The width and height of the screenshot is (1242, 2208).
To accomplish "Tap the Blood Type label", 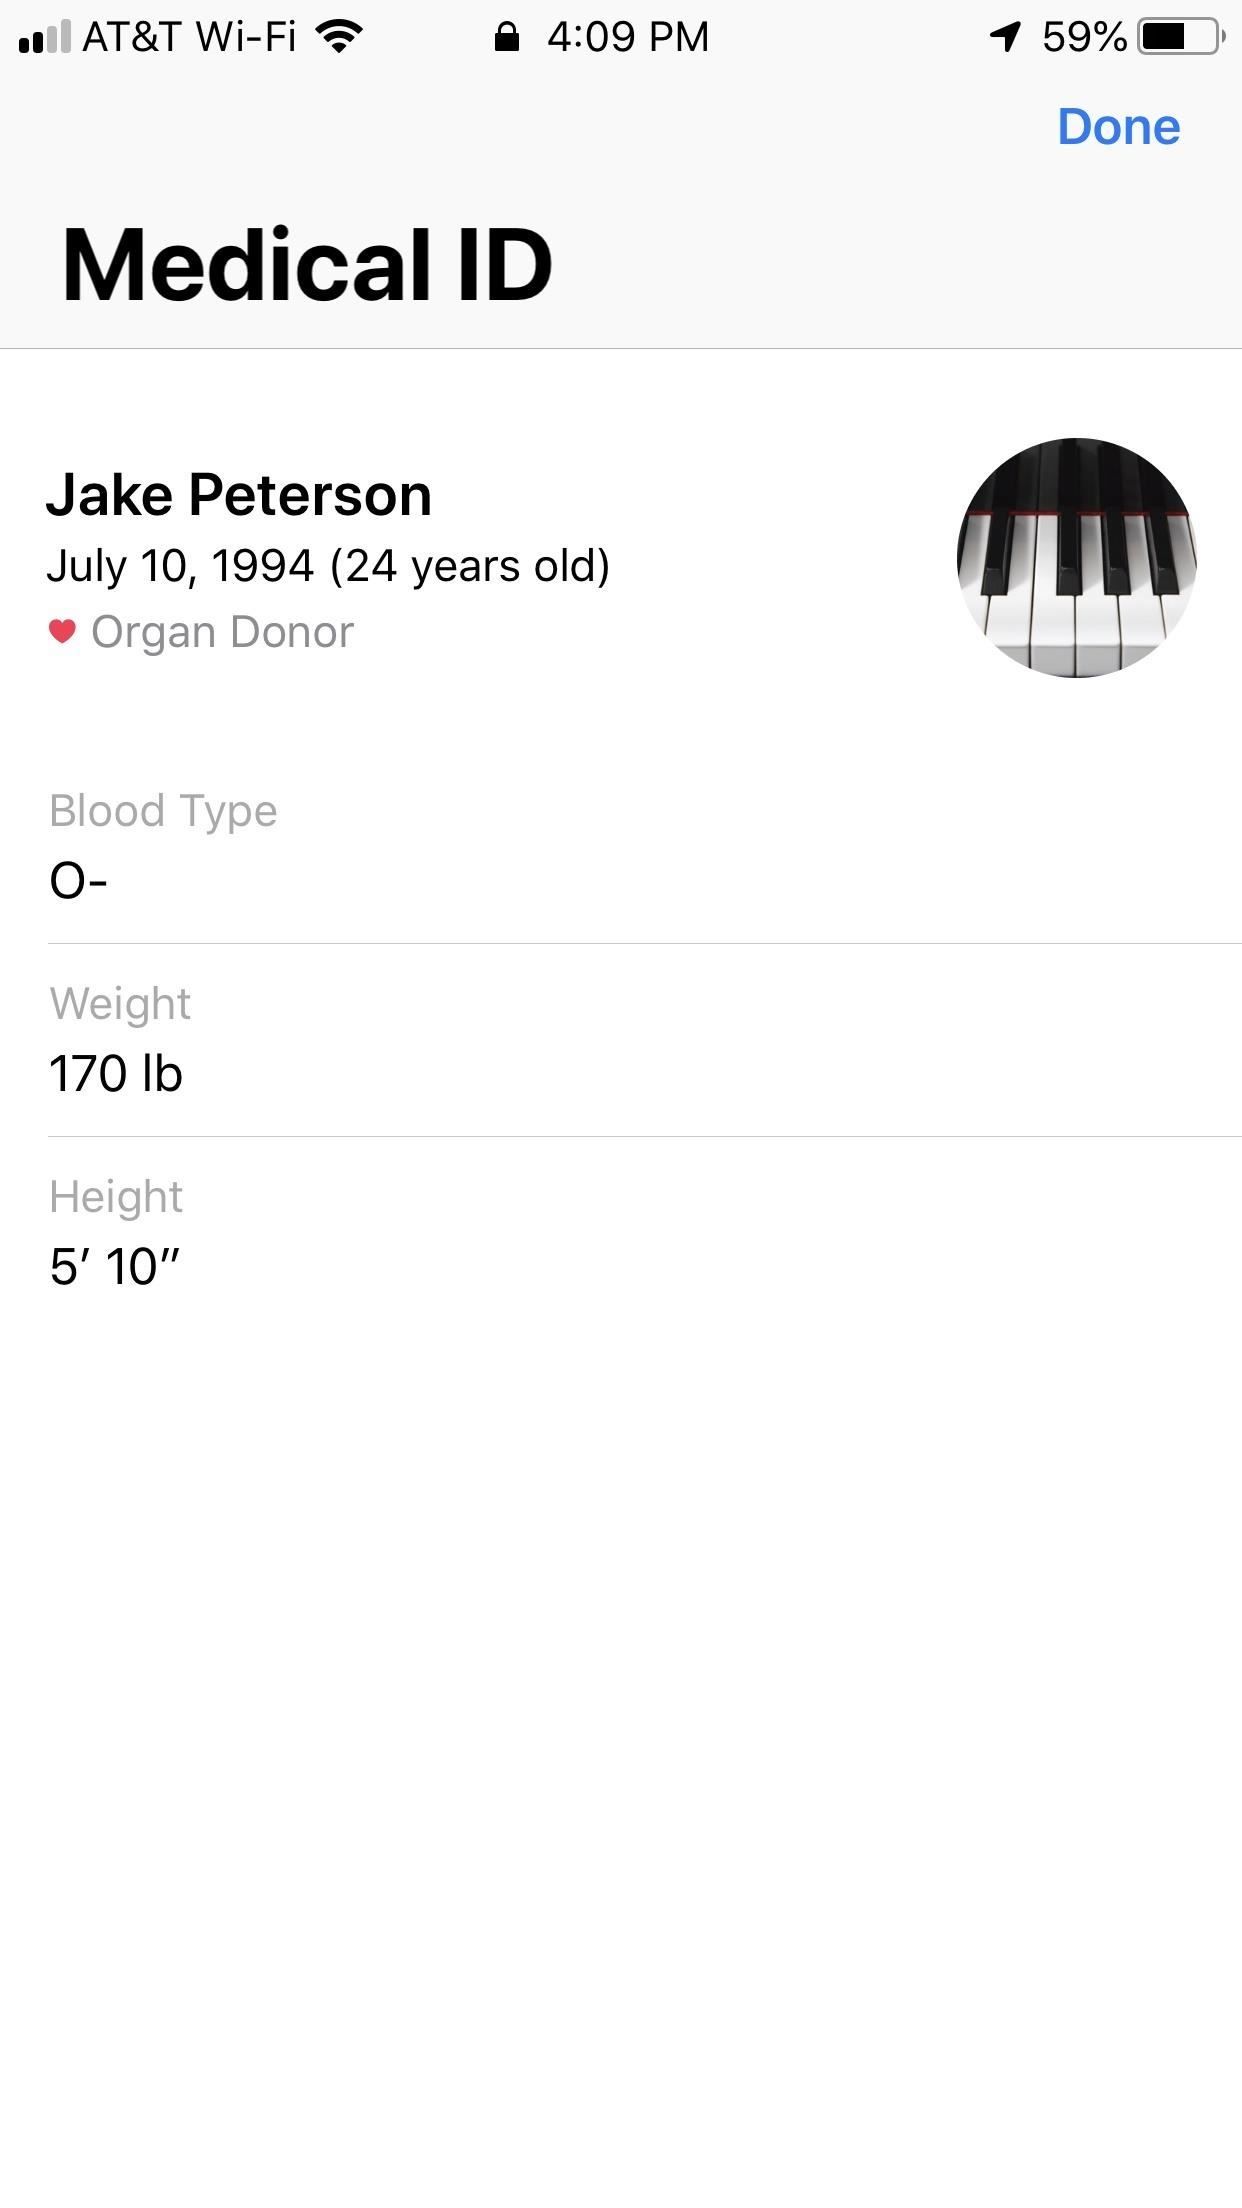I will point(163,811).
